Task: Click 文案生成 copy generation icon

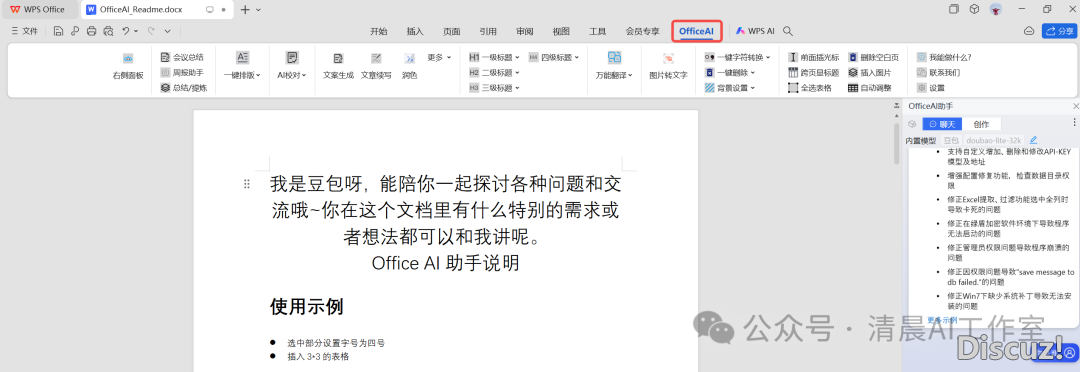Action: point(338,59)
